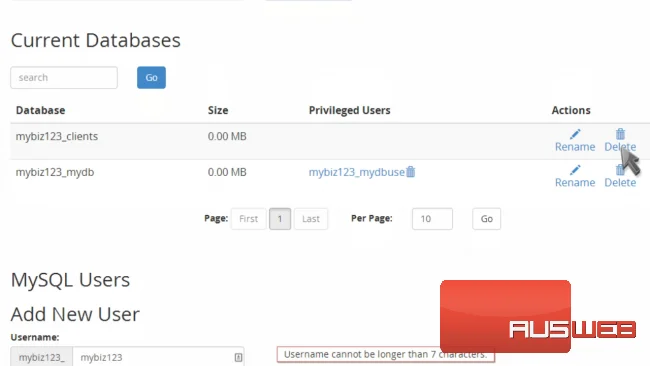650x366 pixels.
Task: Click the trash icon for mybiz123_clients
Action: (x=620, y=134)
